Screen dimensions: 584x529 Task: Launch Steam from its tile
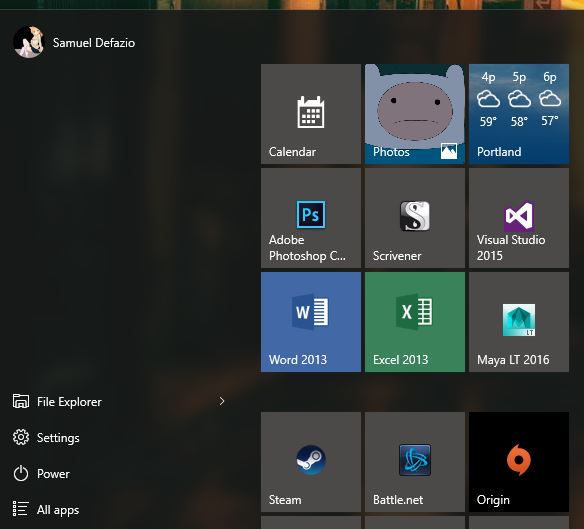tap(311, 462)
